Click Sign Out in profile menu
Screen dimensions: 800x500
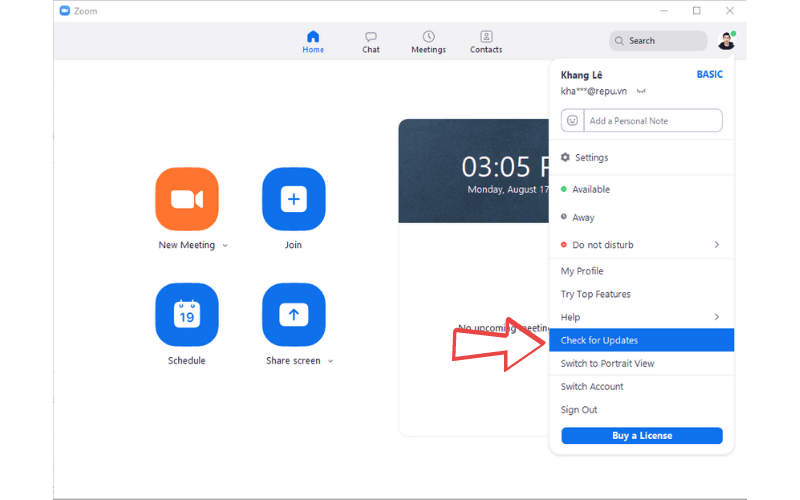click(579, 410)
